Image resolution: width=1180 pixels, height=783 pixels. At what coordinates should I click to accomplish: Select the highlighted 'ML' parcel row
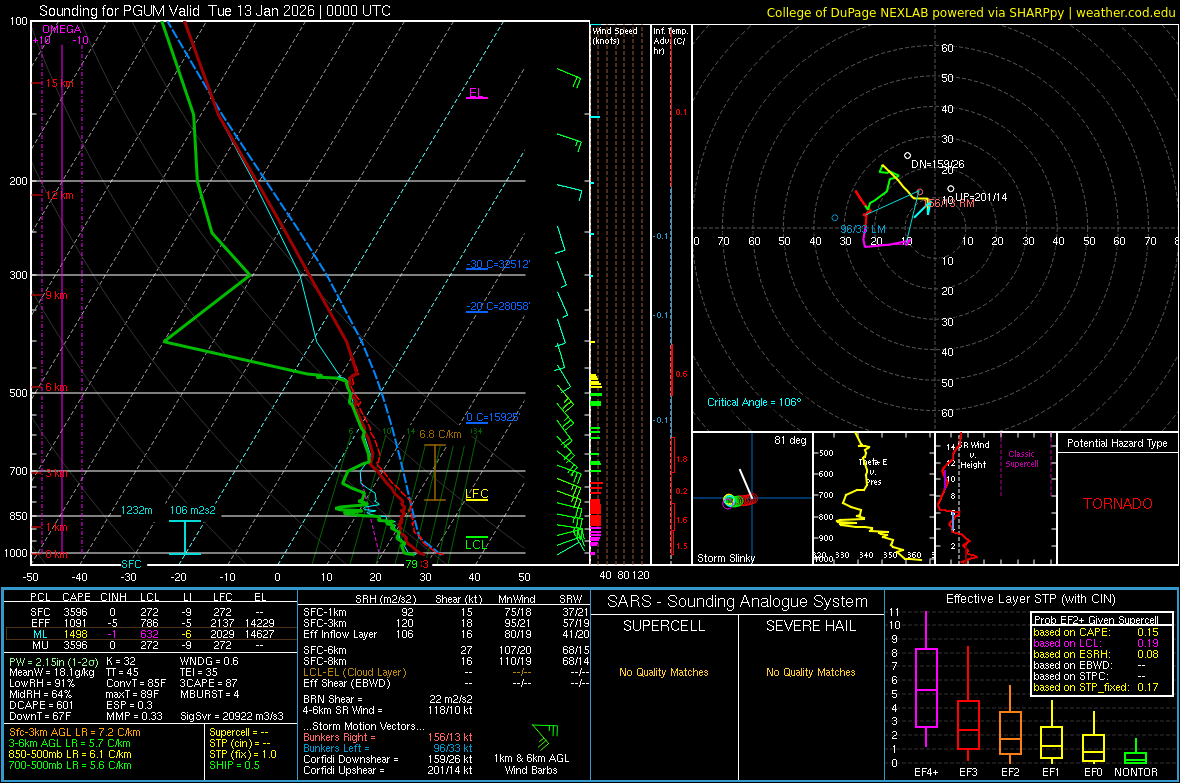[151, 634]
